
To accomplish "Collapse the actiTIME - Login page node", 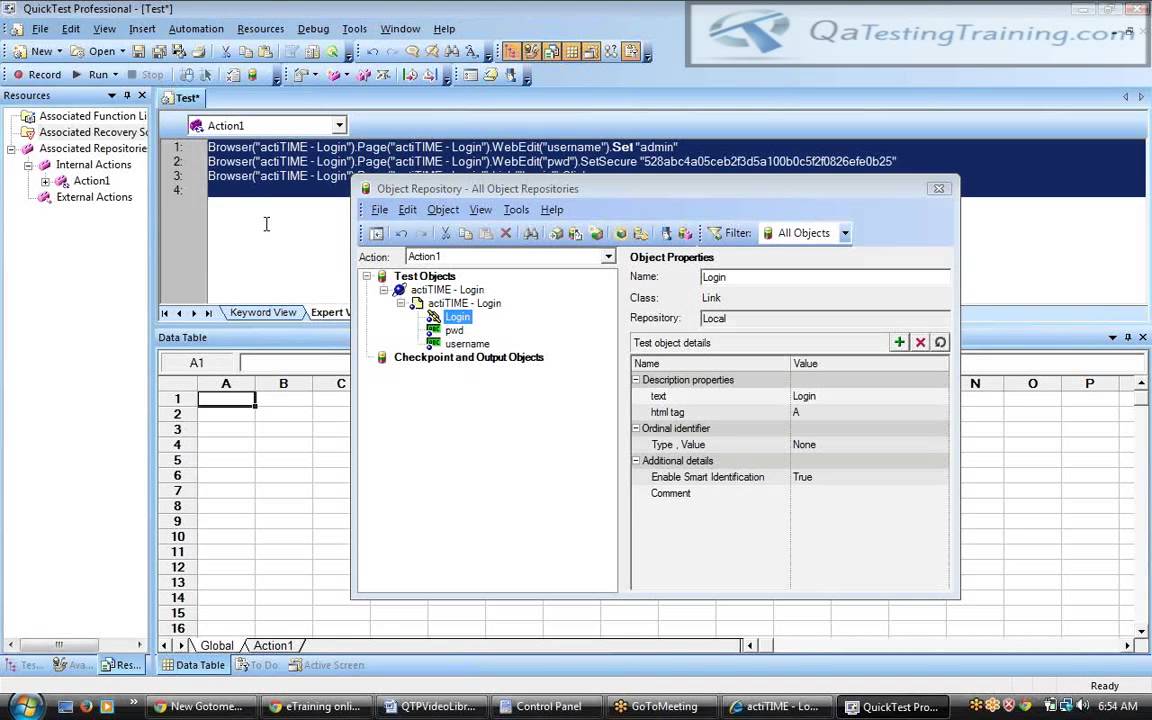I will click(x=400, y=303).
